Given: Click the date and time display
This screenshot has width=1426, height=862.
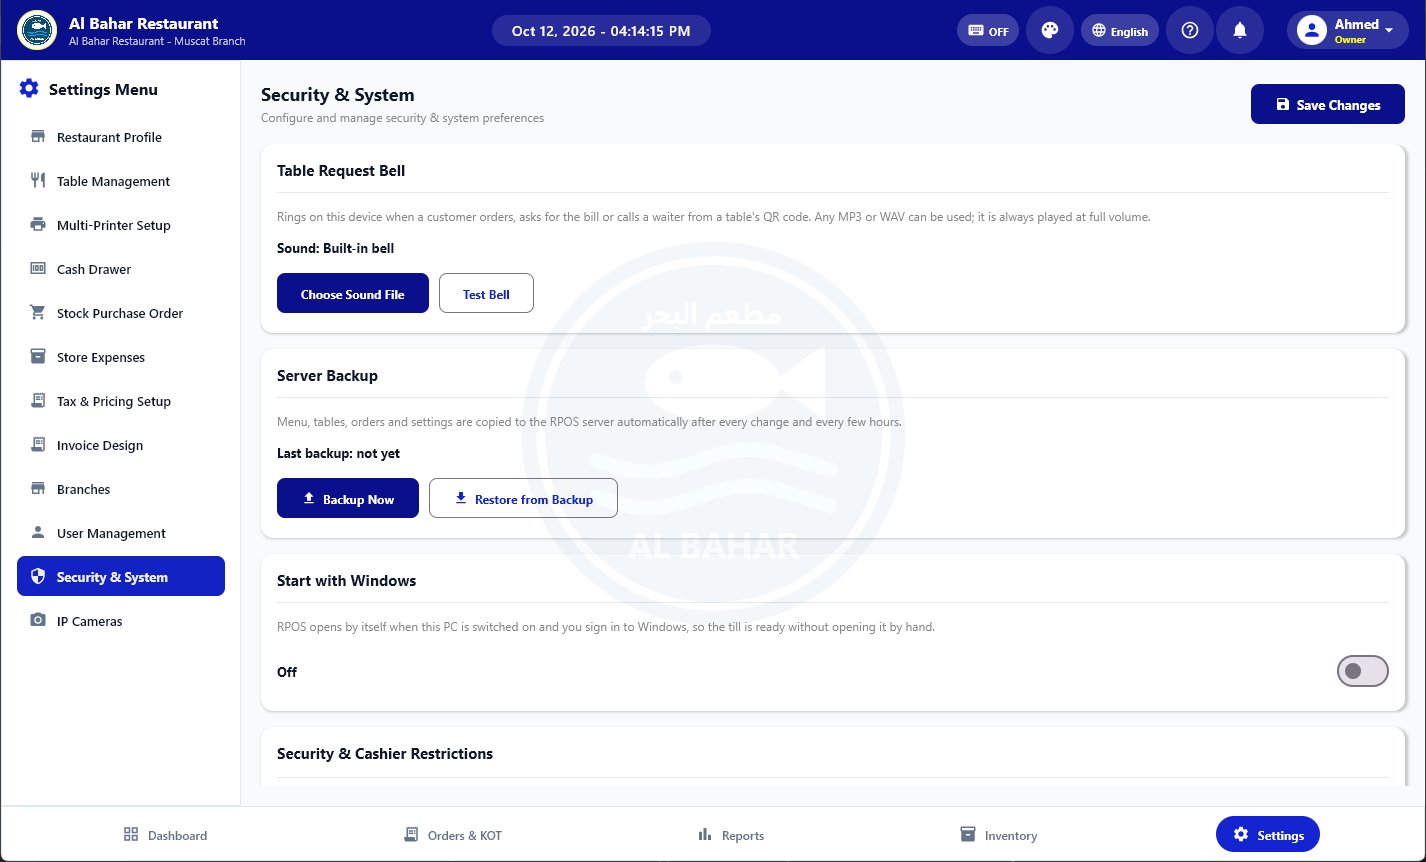Looking at the screenshot, I should coord(601,30).
